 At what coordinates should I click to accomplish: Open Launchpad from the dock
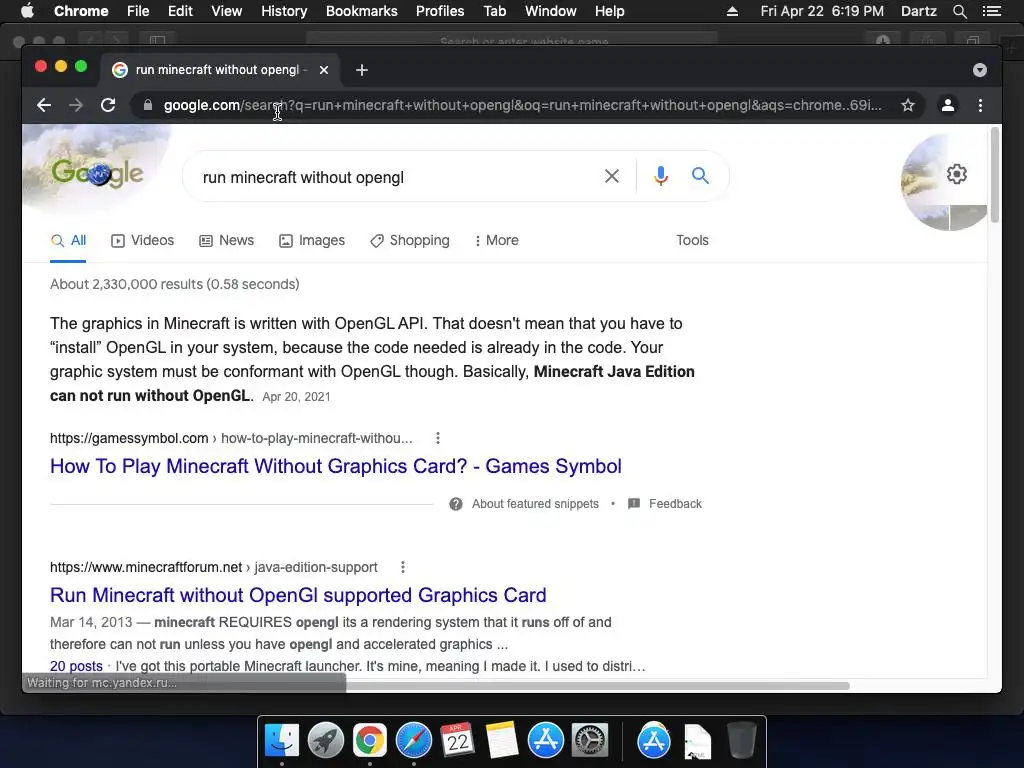[326, 741]
